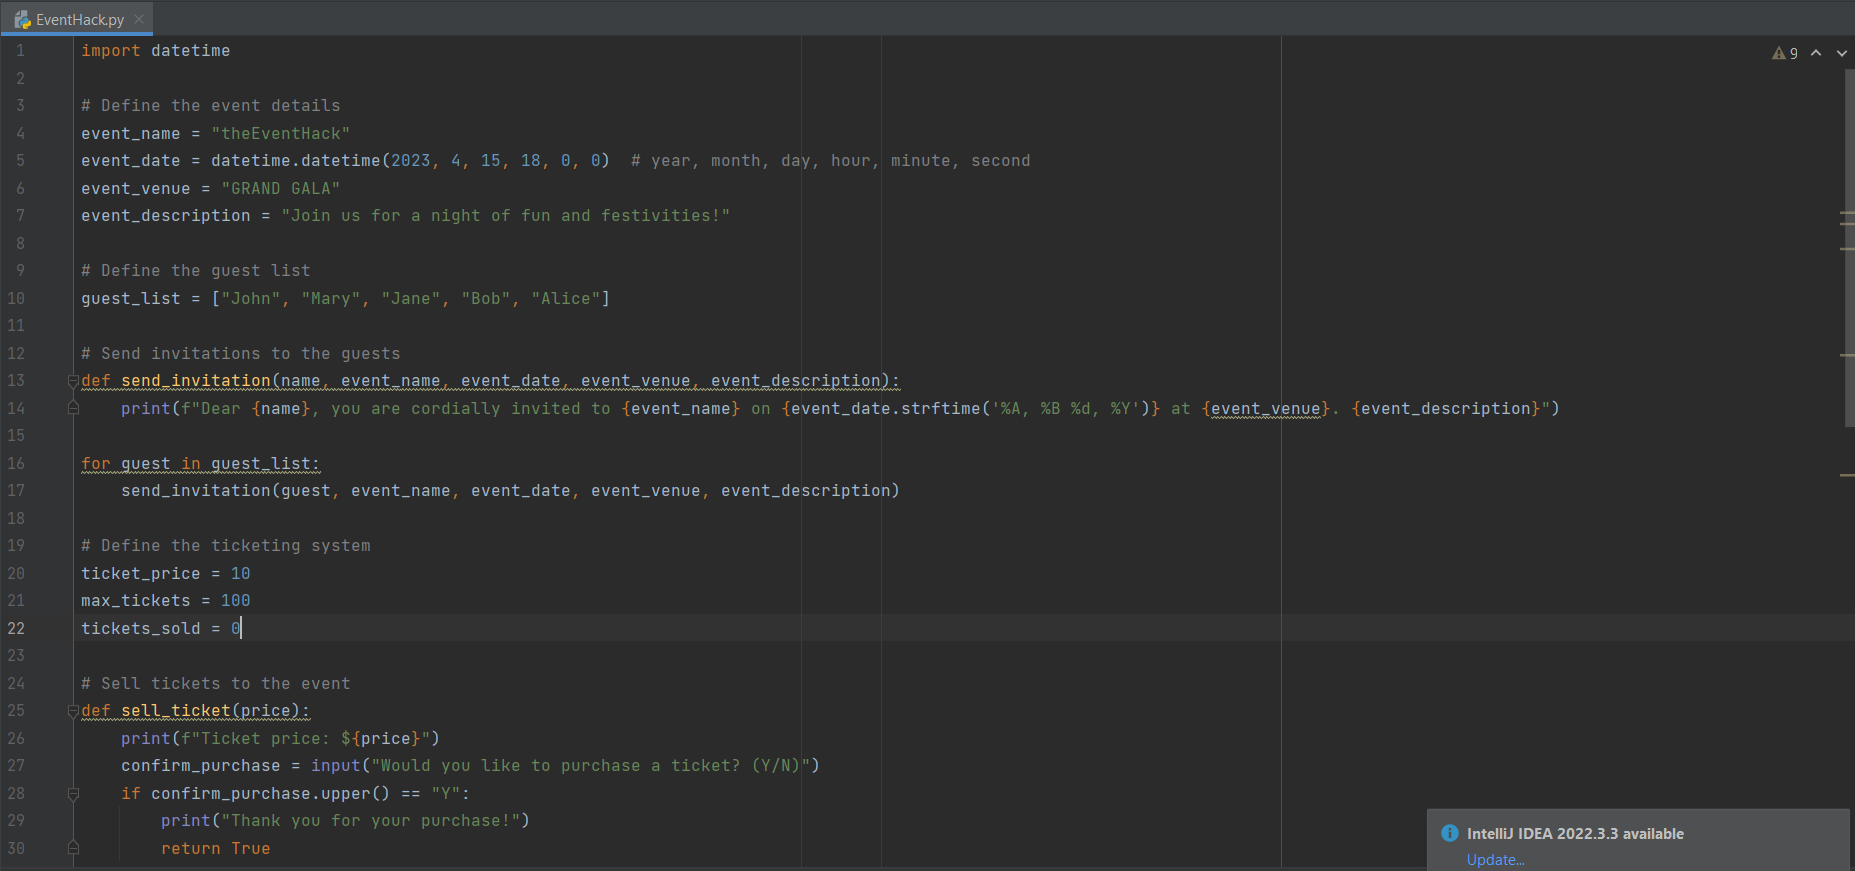The image size is (1855, 871).
Task: Click the max_tickets value 100
Action: coord(236,601)
